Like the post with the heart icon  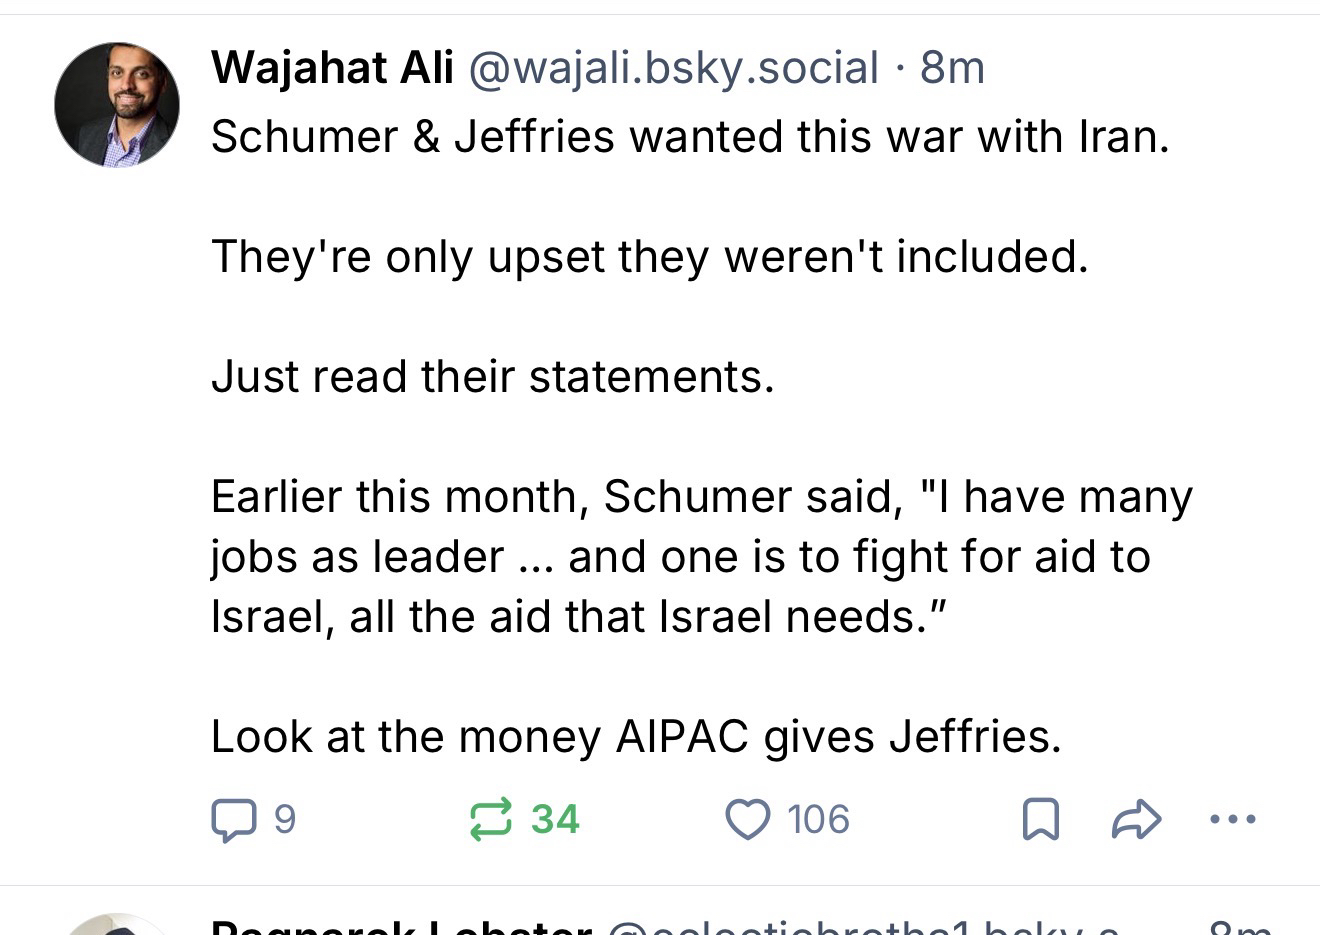tap(747, 820)
